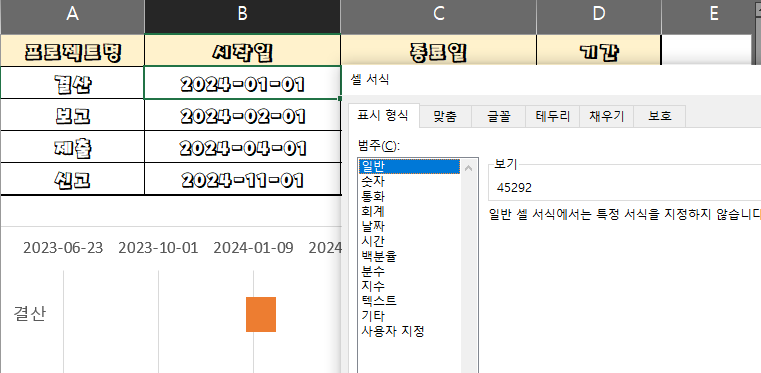761x373 pixels.
Task: Click the orange 결산 bar in chart
Action: click(x=261, y=314)
